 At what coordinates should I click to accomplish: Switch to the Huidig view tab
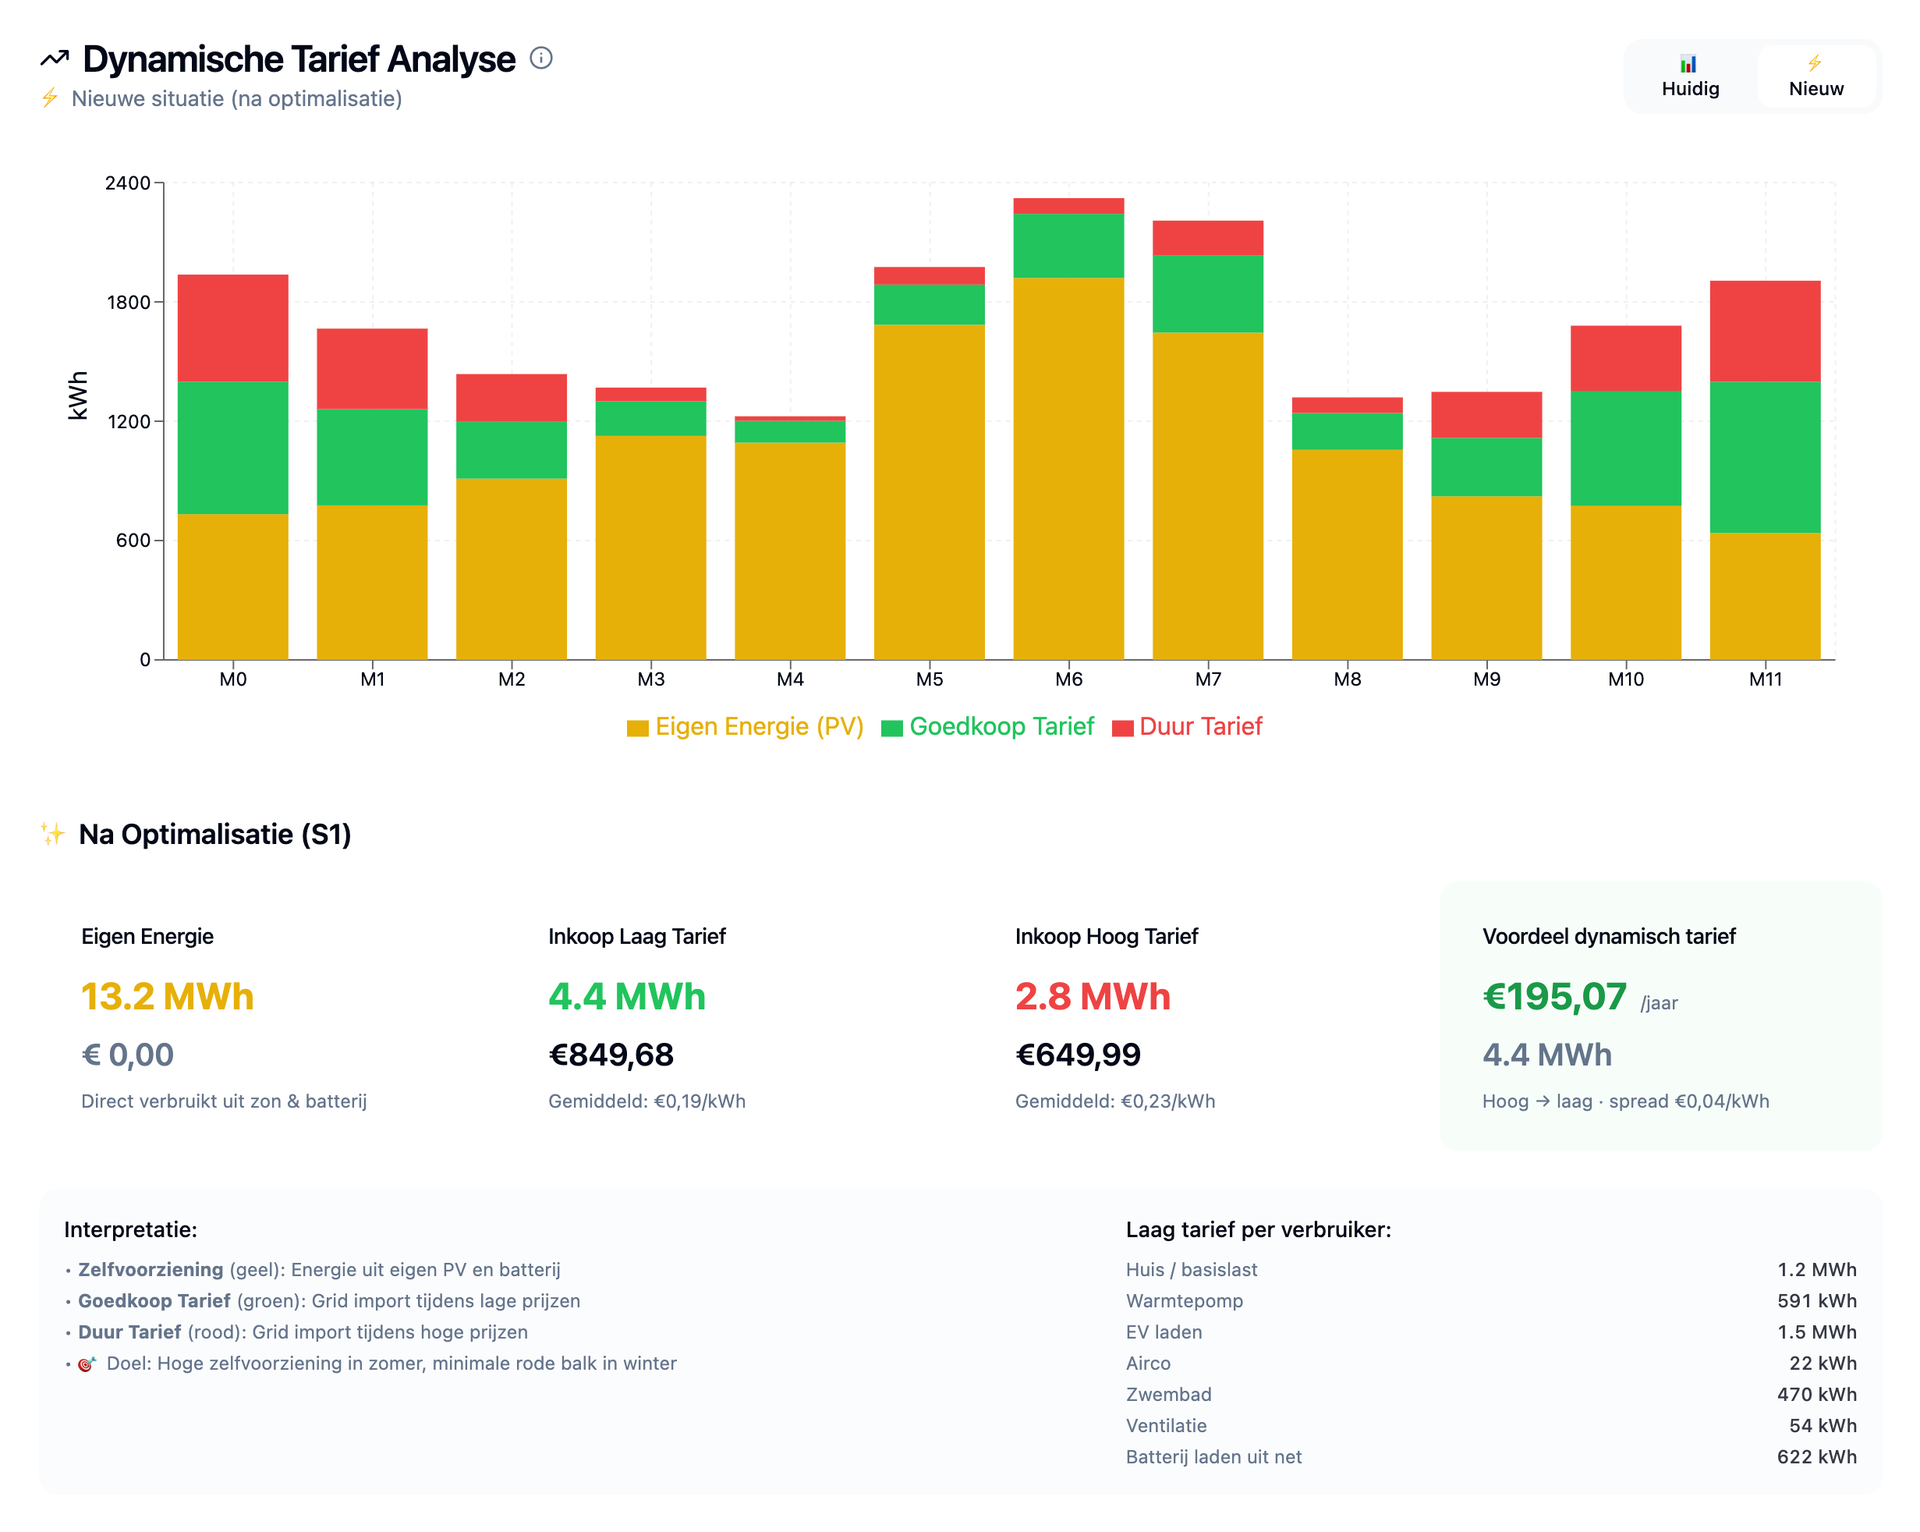(1690, 76)
